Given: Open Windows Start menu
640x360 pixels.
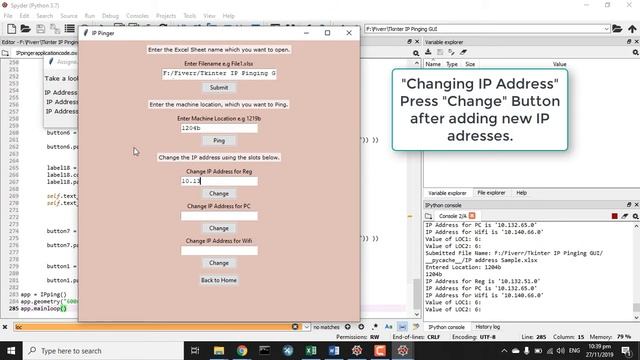Looking at the screenshot, I should click(x=11, y=351).
